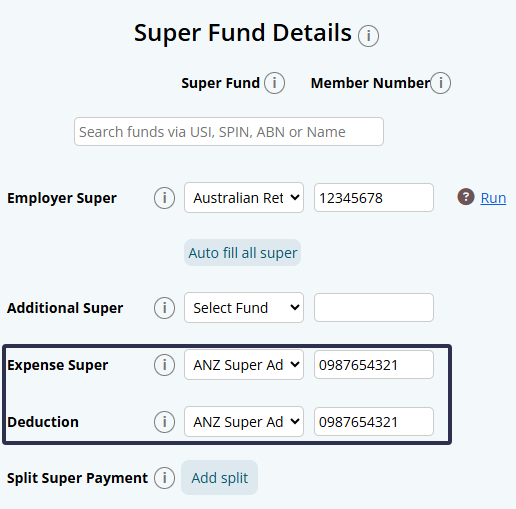Click info icon next to Super Fund column
Screen dimensions: 516x509
(274, 83)
